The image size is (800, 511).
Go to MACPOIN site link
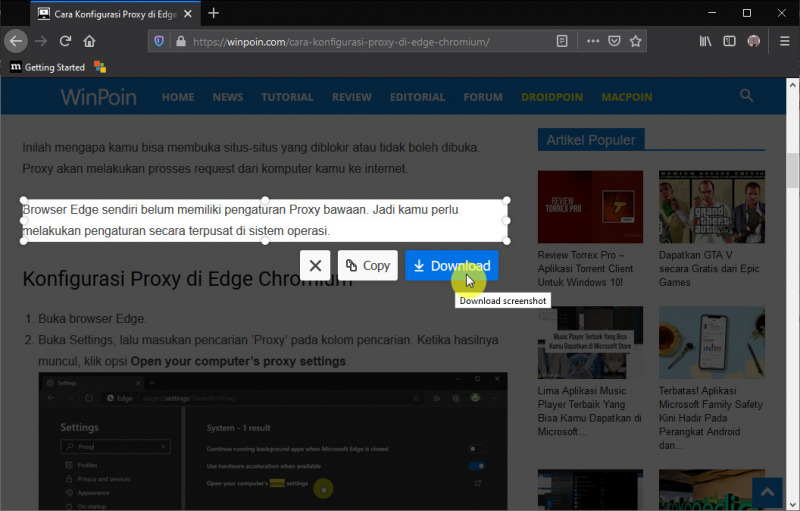[x=627, y=97]
